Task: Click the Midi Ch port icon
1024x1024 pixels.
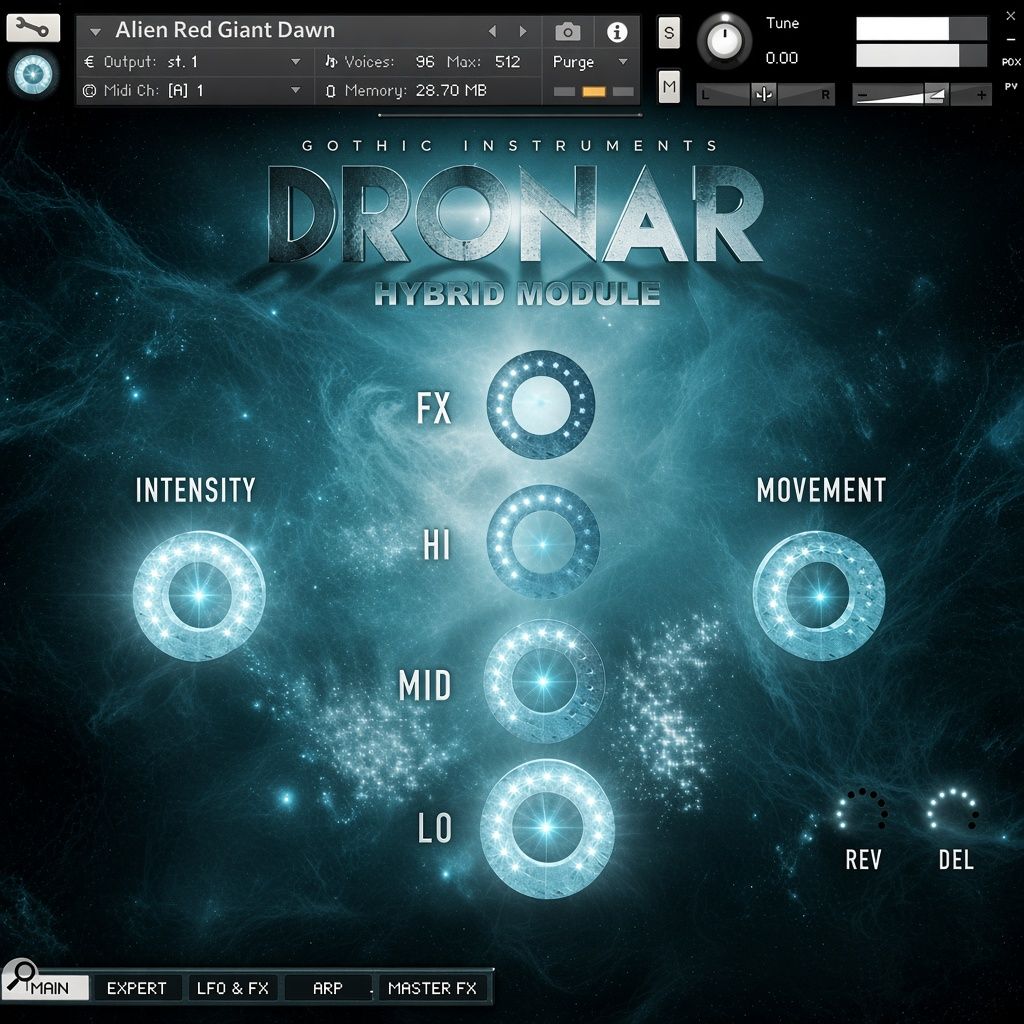Action: tap(89, 91)
